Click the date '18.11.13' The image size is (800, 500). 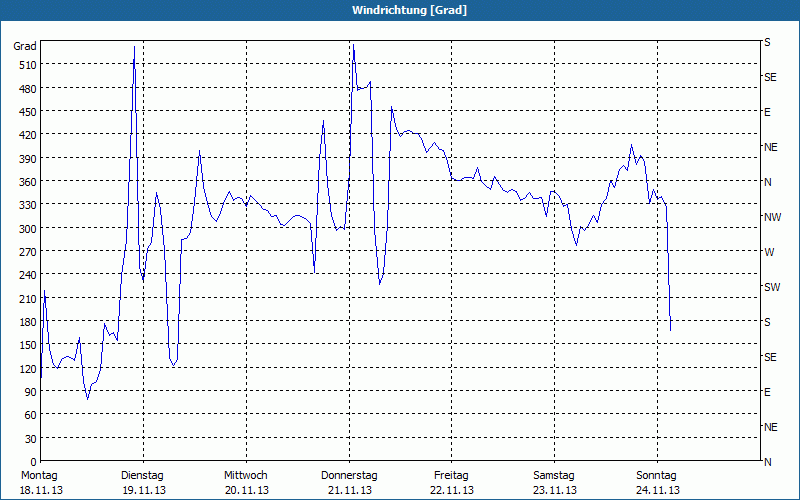pyautogui.click(x=41, y=490)
